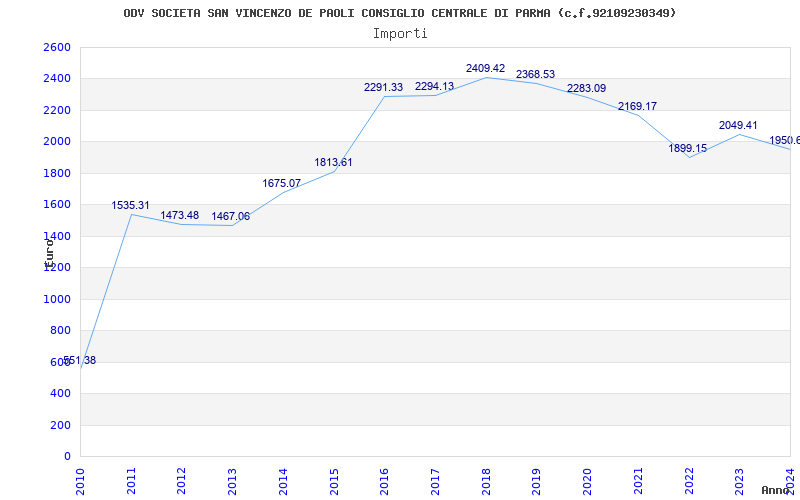Click the 2200 y-axis tick label

(x=57, y=110)
